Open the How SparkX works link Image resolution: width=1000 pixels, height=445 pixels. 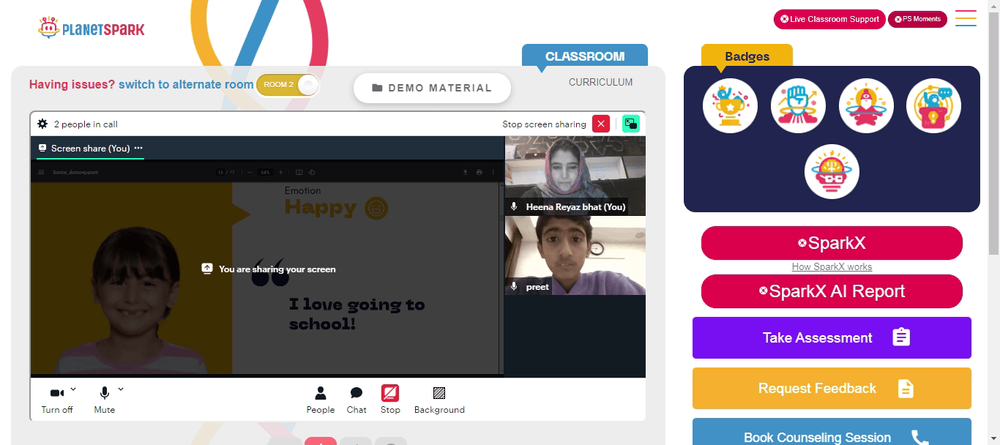pos(832,267)
